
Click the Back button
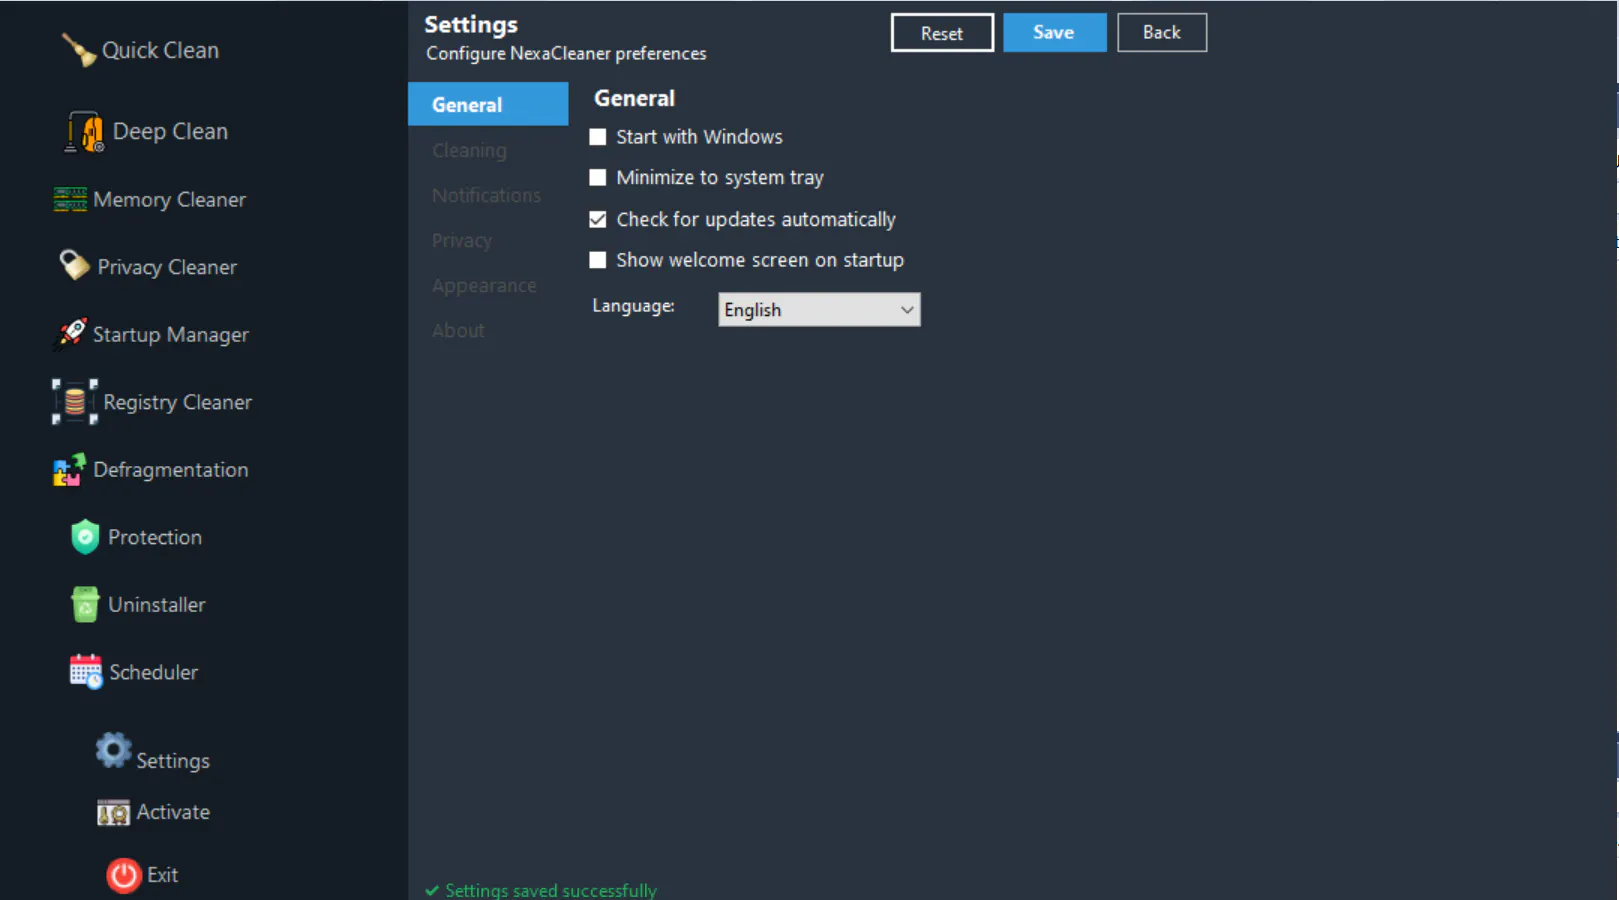coord(1162,32)
